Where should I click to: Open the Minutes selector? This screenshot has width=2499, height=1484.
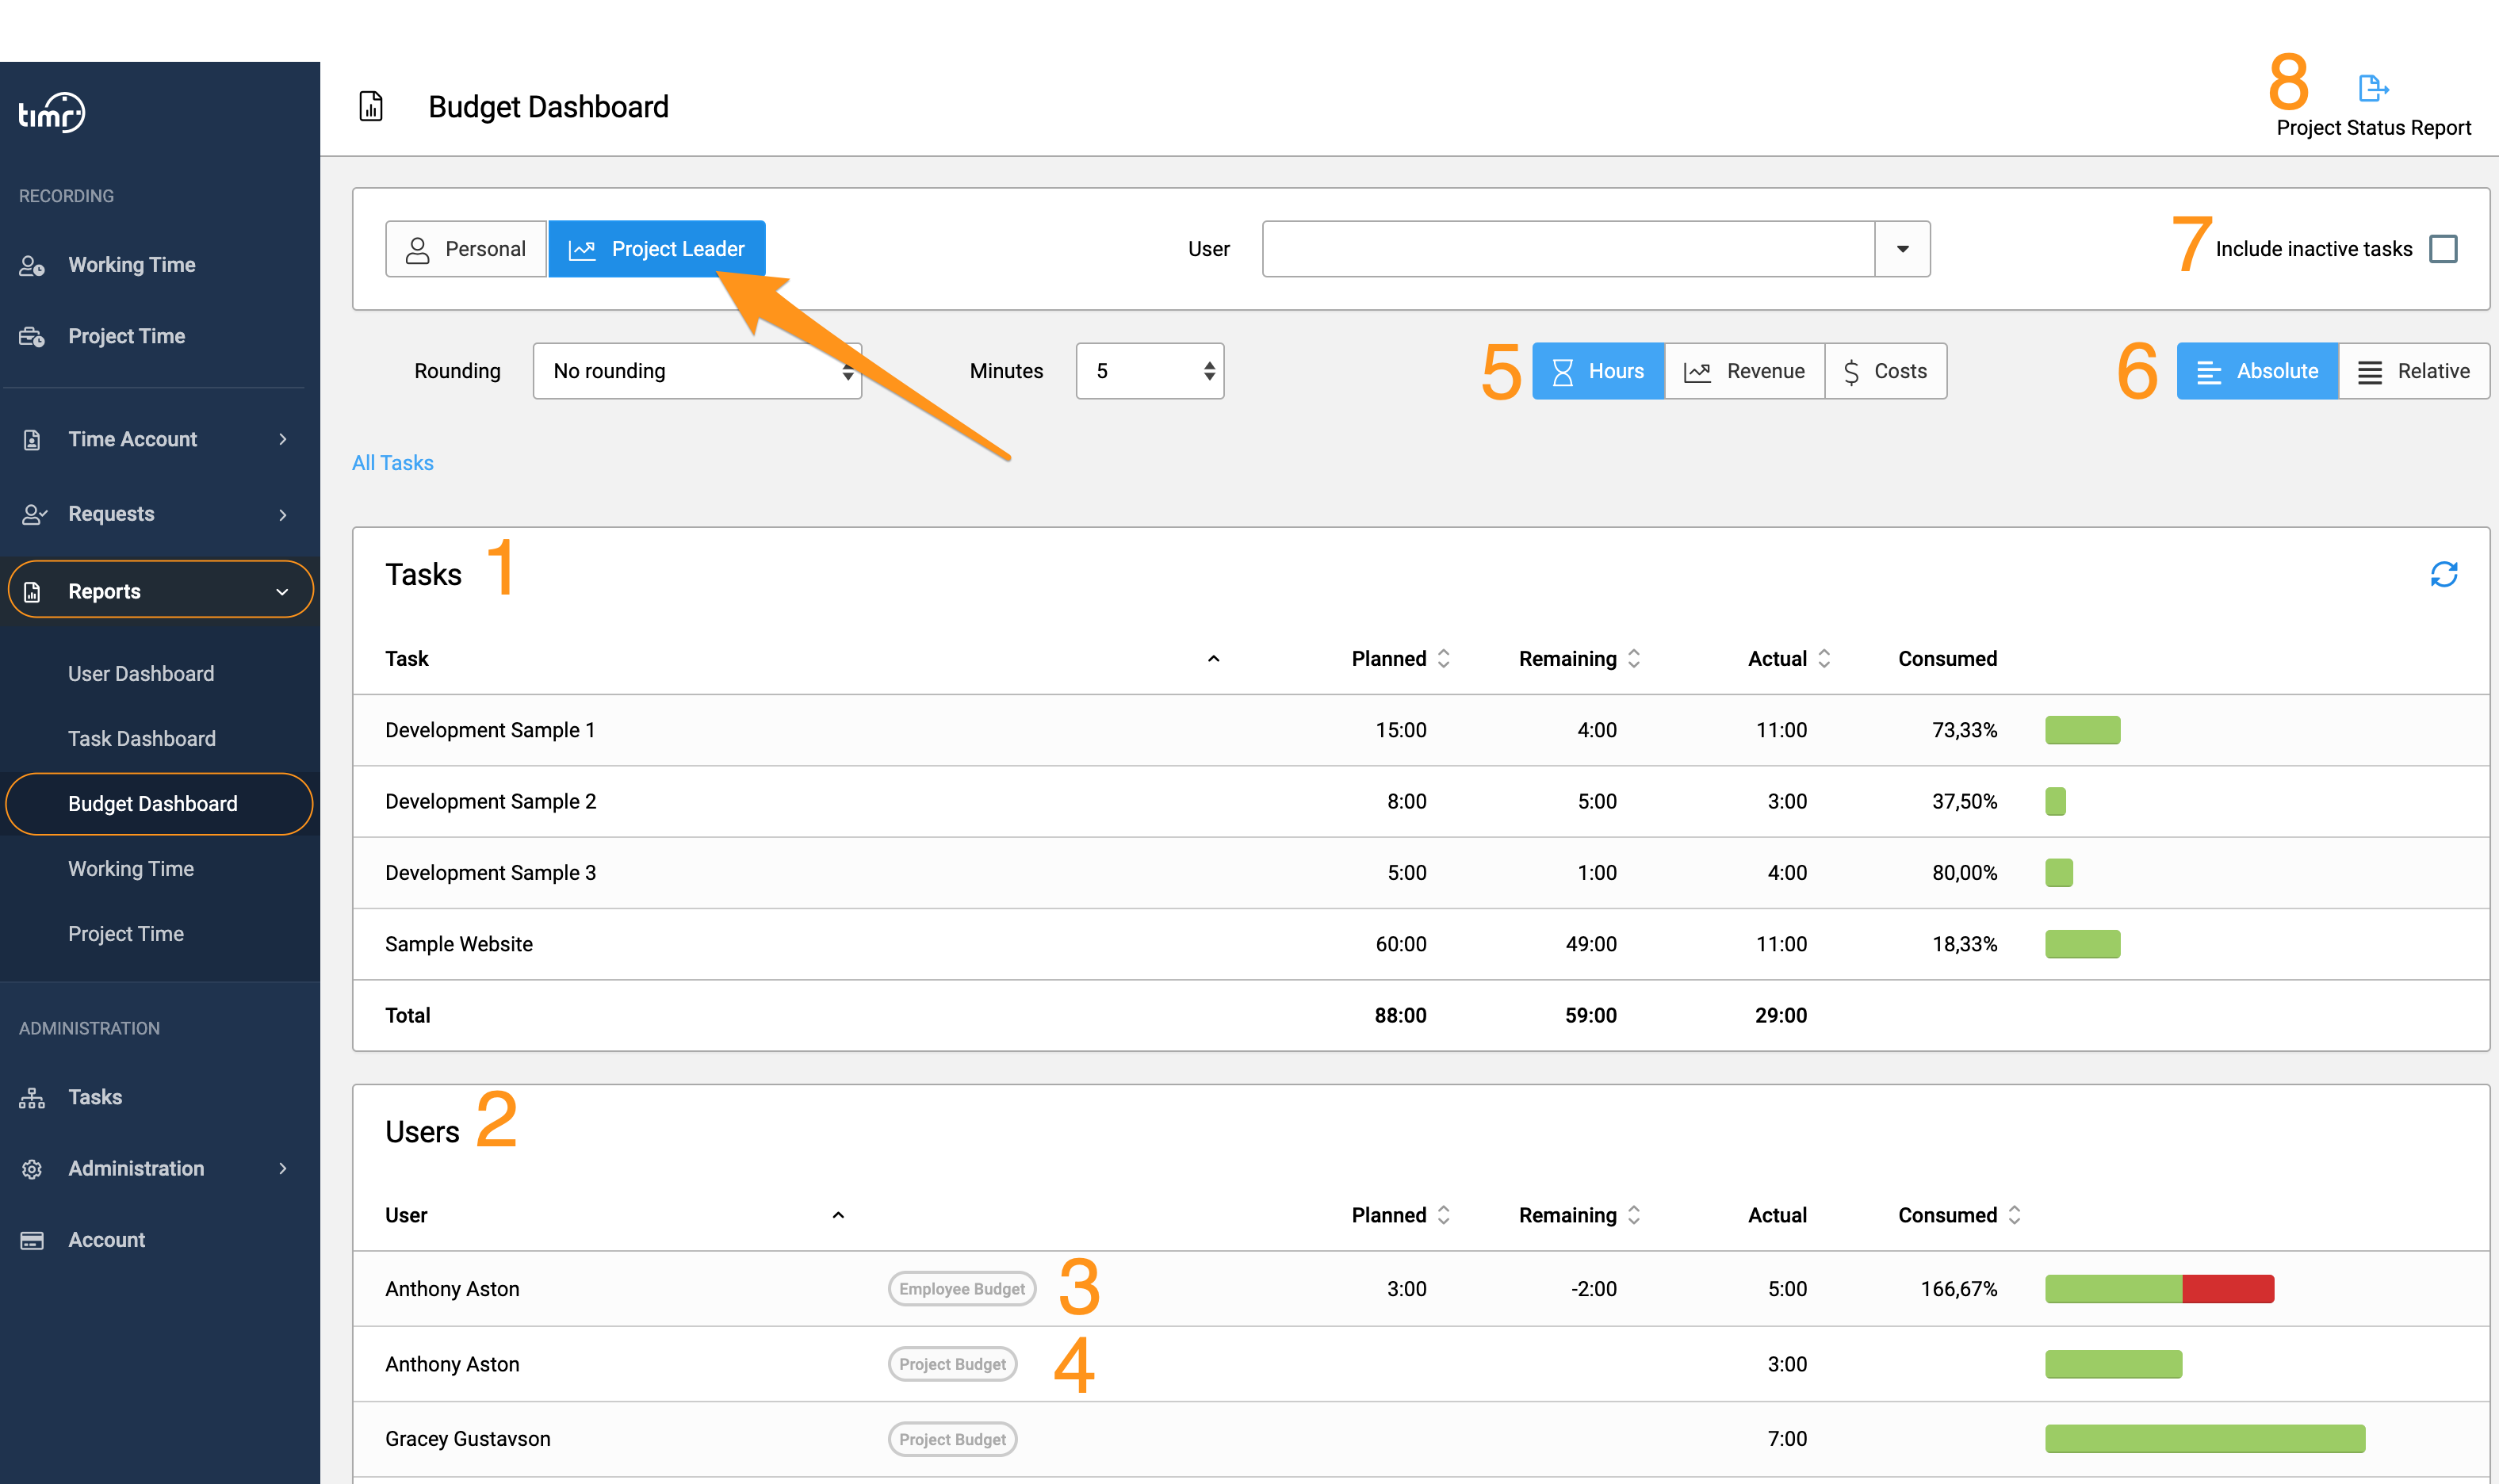(1150, 371)
